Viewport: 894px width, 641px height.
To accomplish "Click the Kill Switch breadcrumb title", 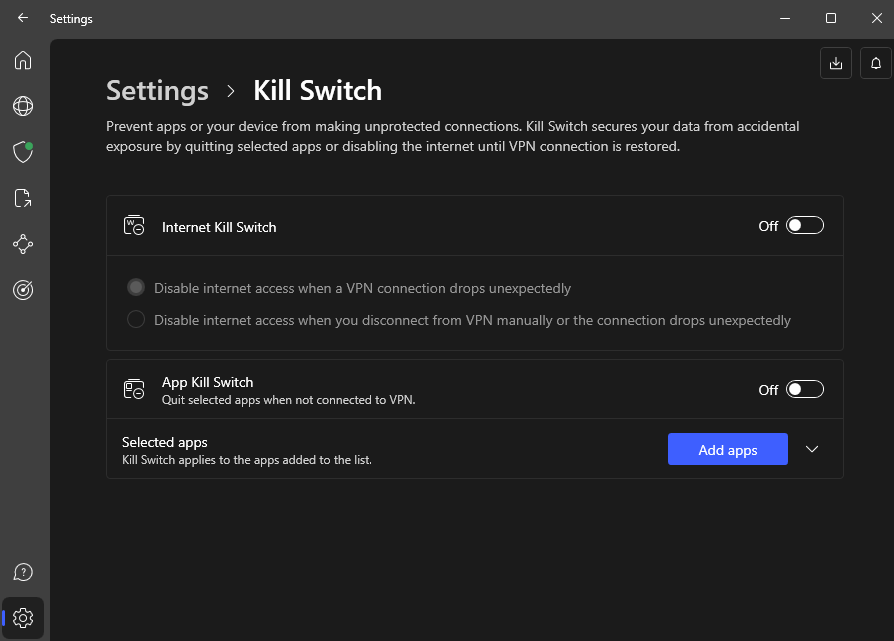I will coord(317,91).
